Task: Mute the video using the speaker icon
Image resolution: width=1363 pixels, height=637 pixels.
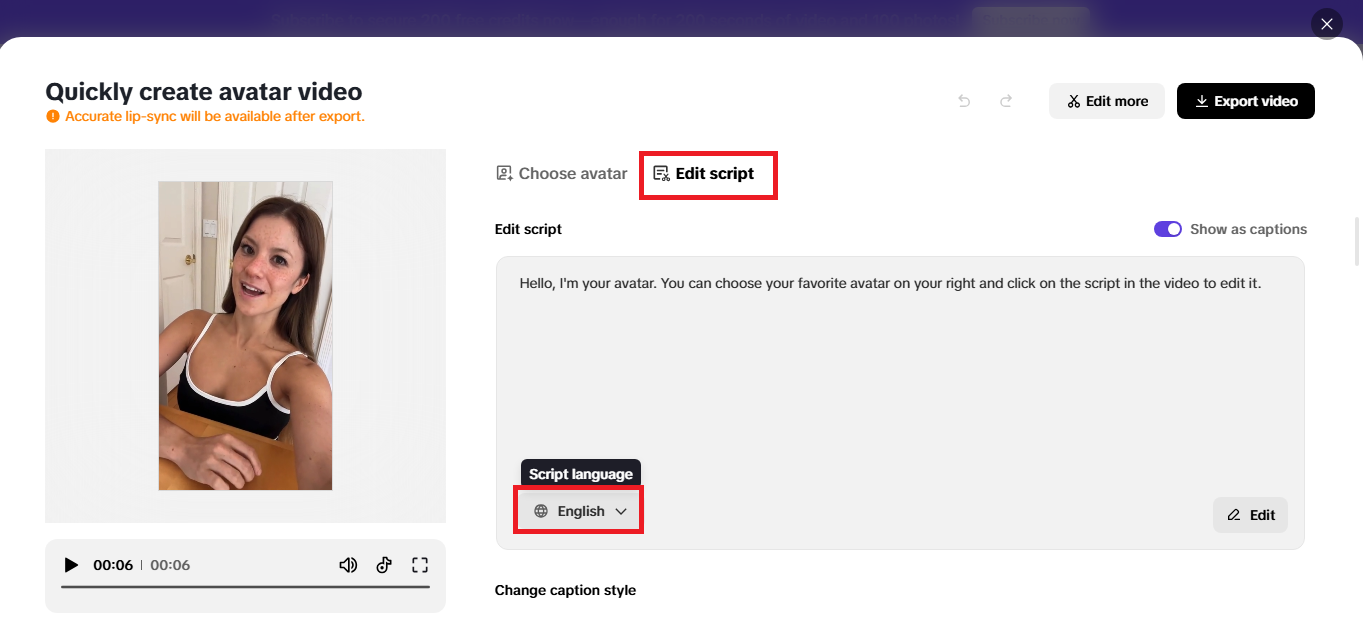Action: point(348,564)
